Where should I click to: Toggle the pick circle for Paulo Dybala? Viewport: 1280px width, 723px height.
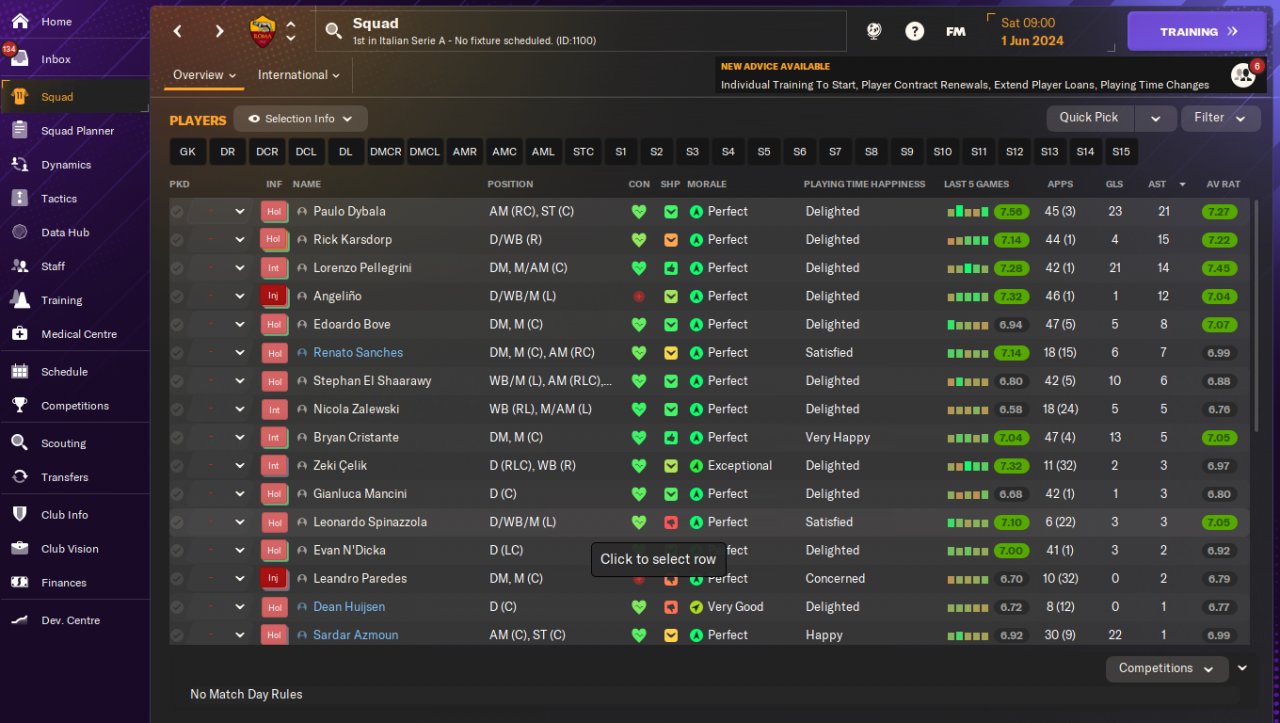click(177, 212)
